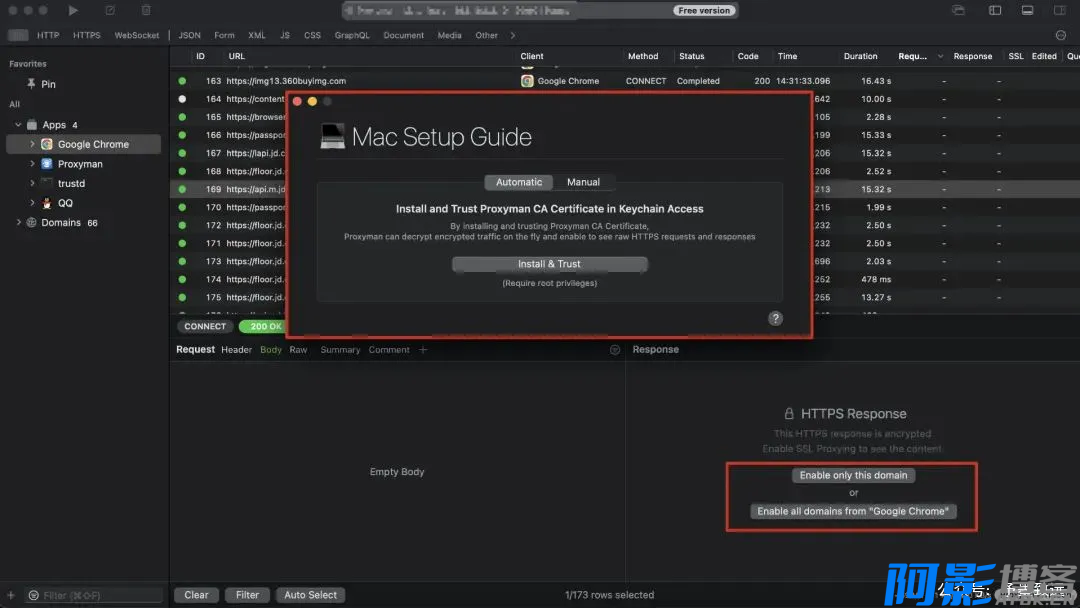Click white status dot of row 164
Screen dimensions: 1080x608
pyautogui.click(x=182, y=98)
